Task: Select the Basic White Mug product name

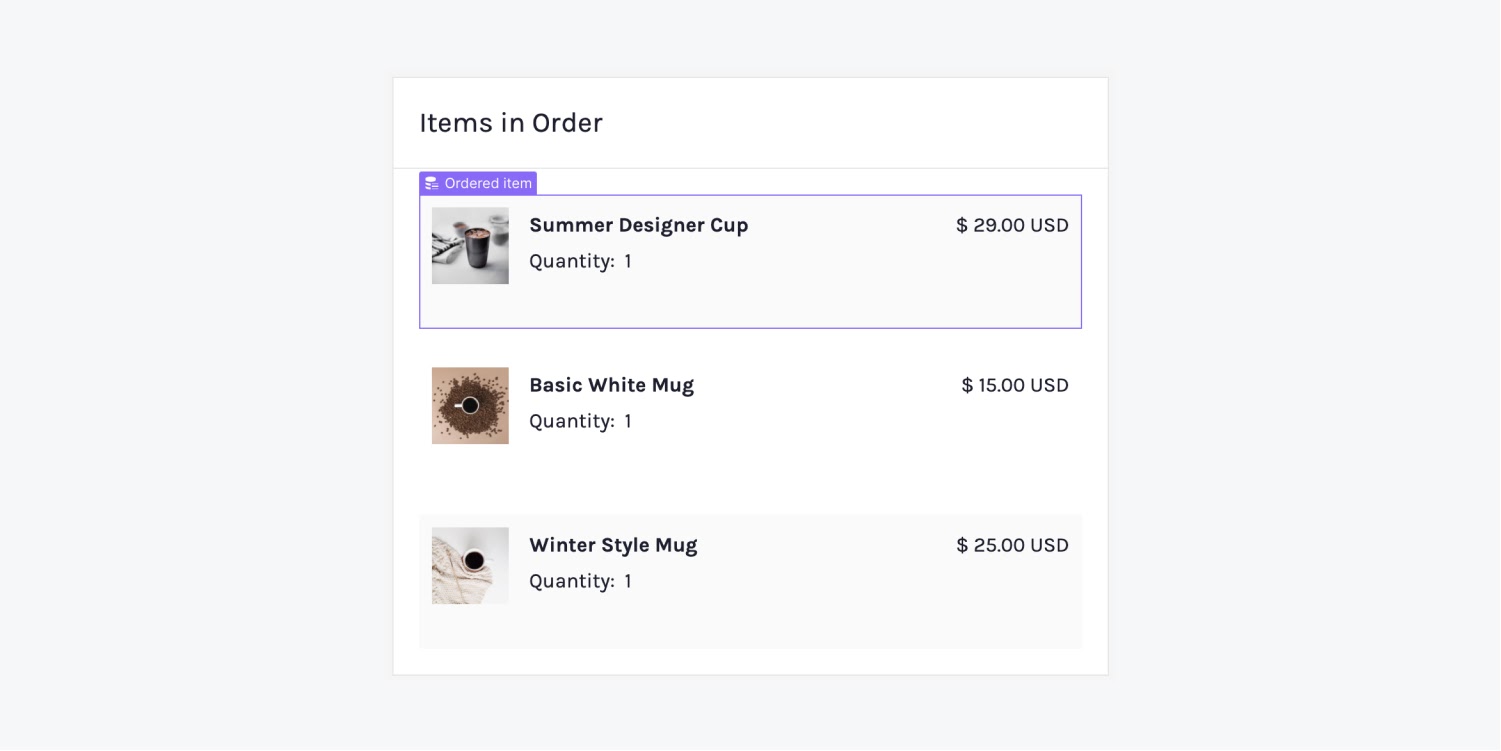Action: click(x=612, y=385)
